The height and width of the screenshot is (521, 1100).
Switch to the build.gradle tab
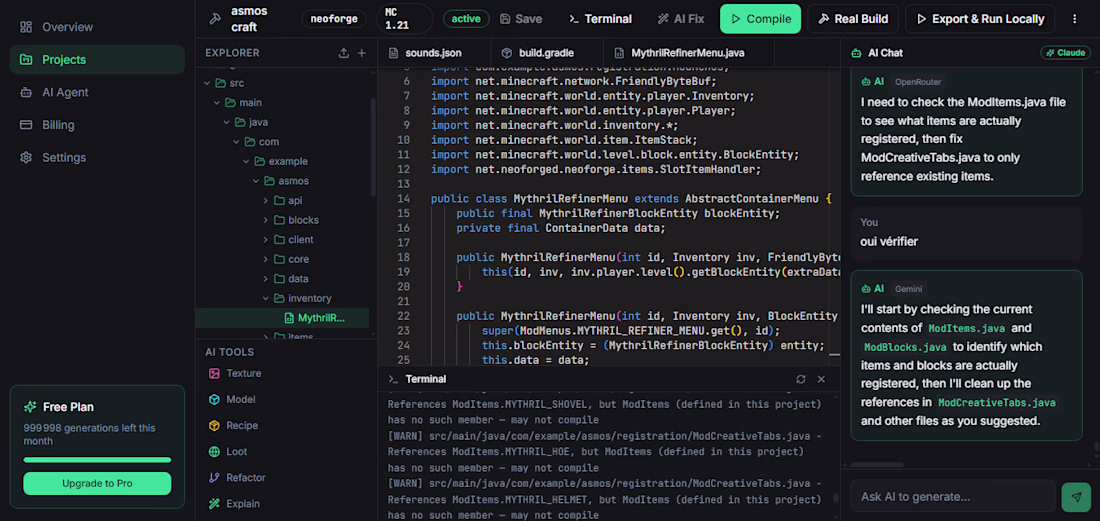(x=546, y=53)
